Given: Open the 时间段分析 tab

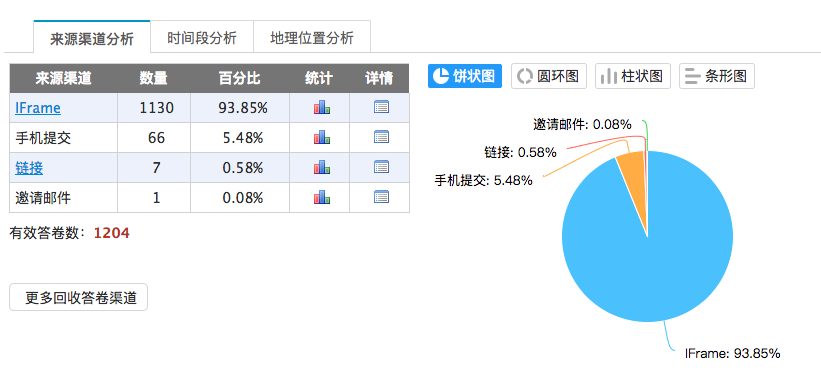Looking at the screenshot, I should click(x=202, y=38).
